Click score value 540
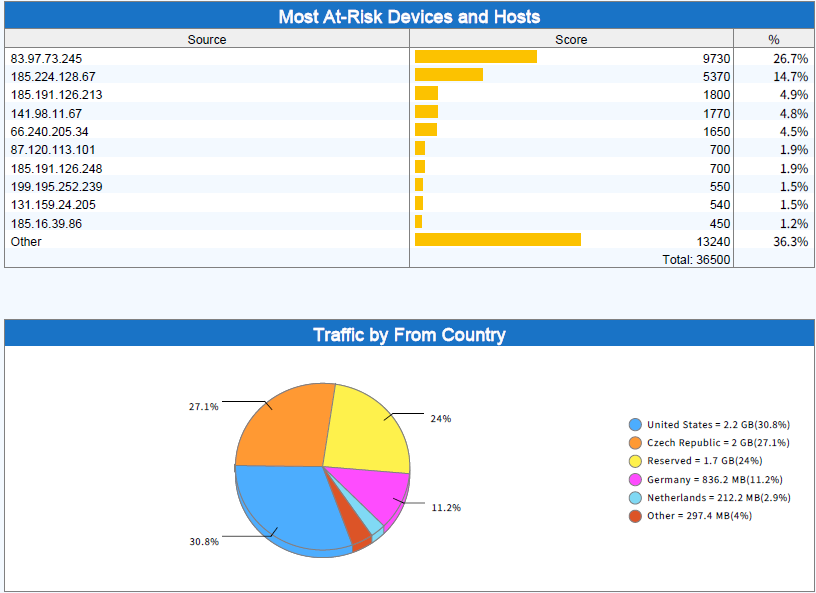The image size is (816, 593). click(x=720, y=205)
